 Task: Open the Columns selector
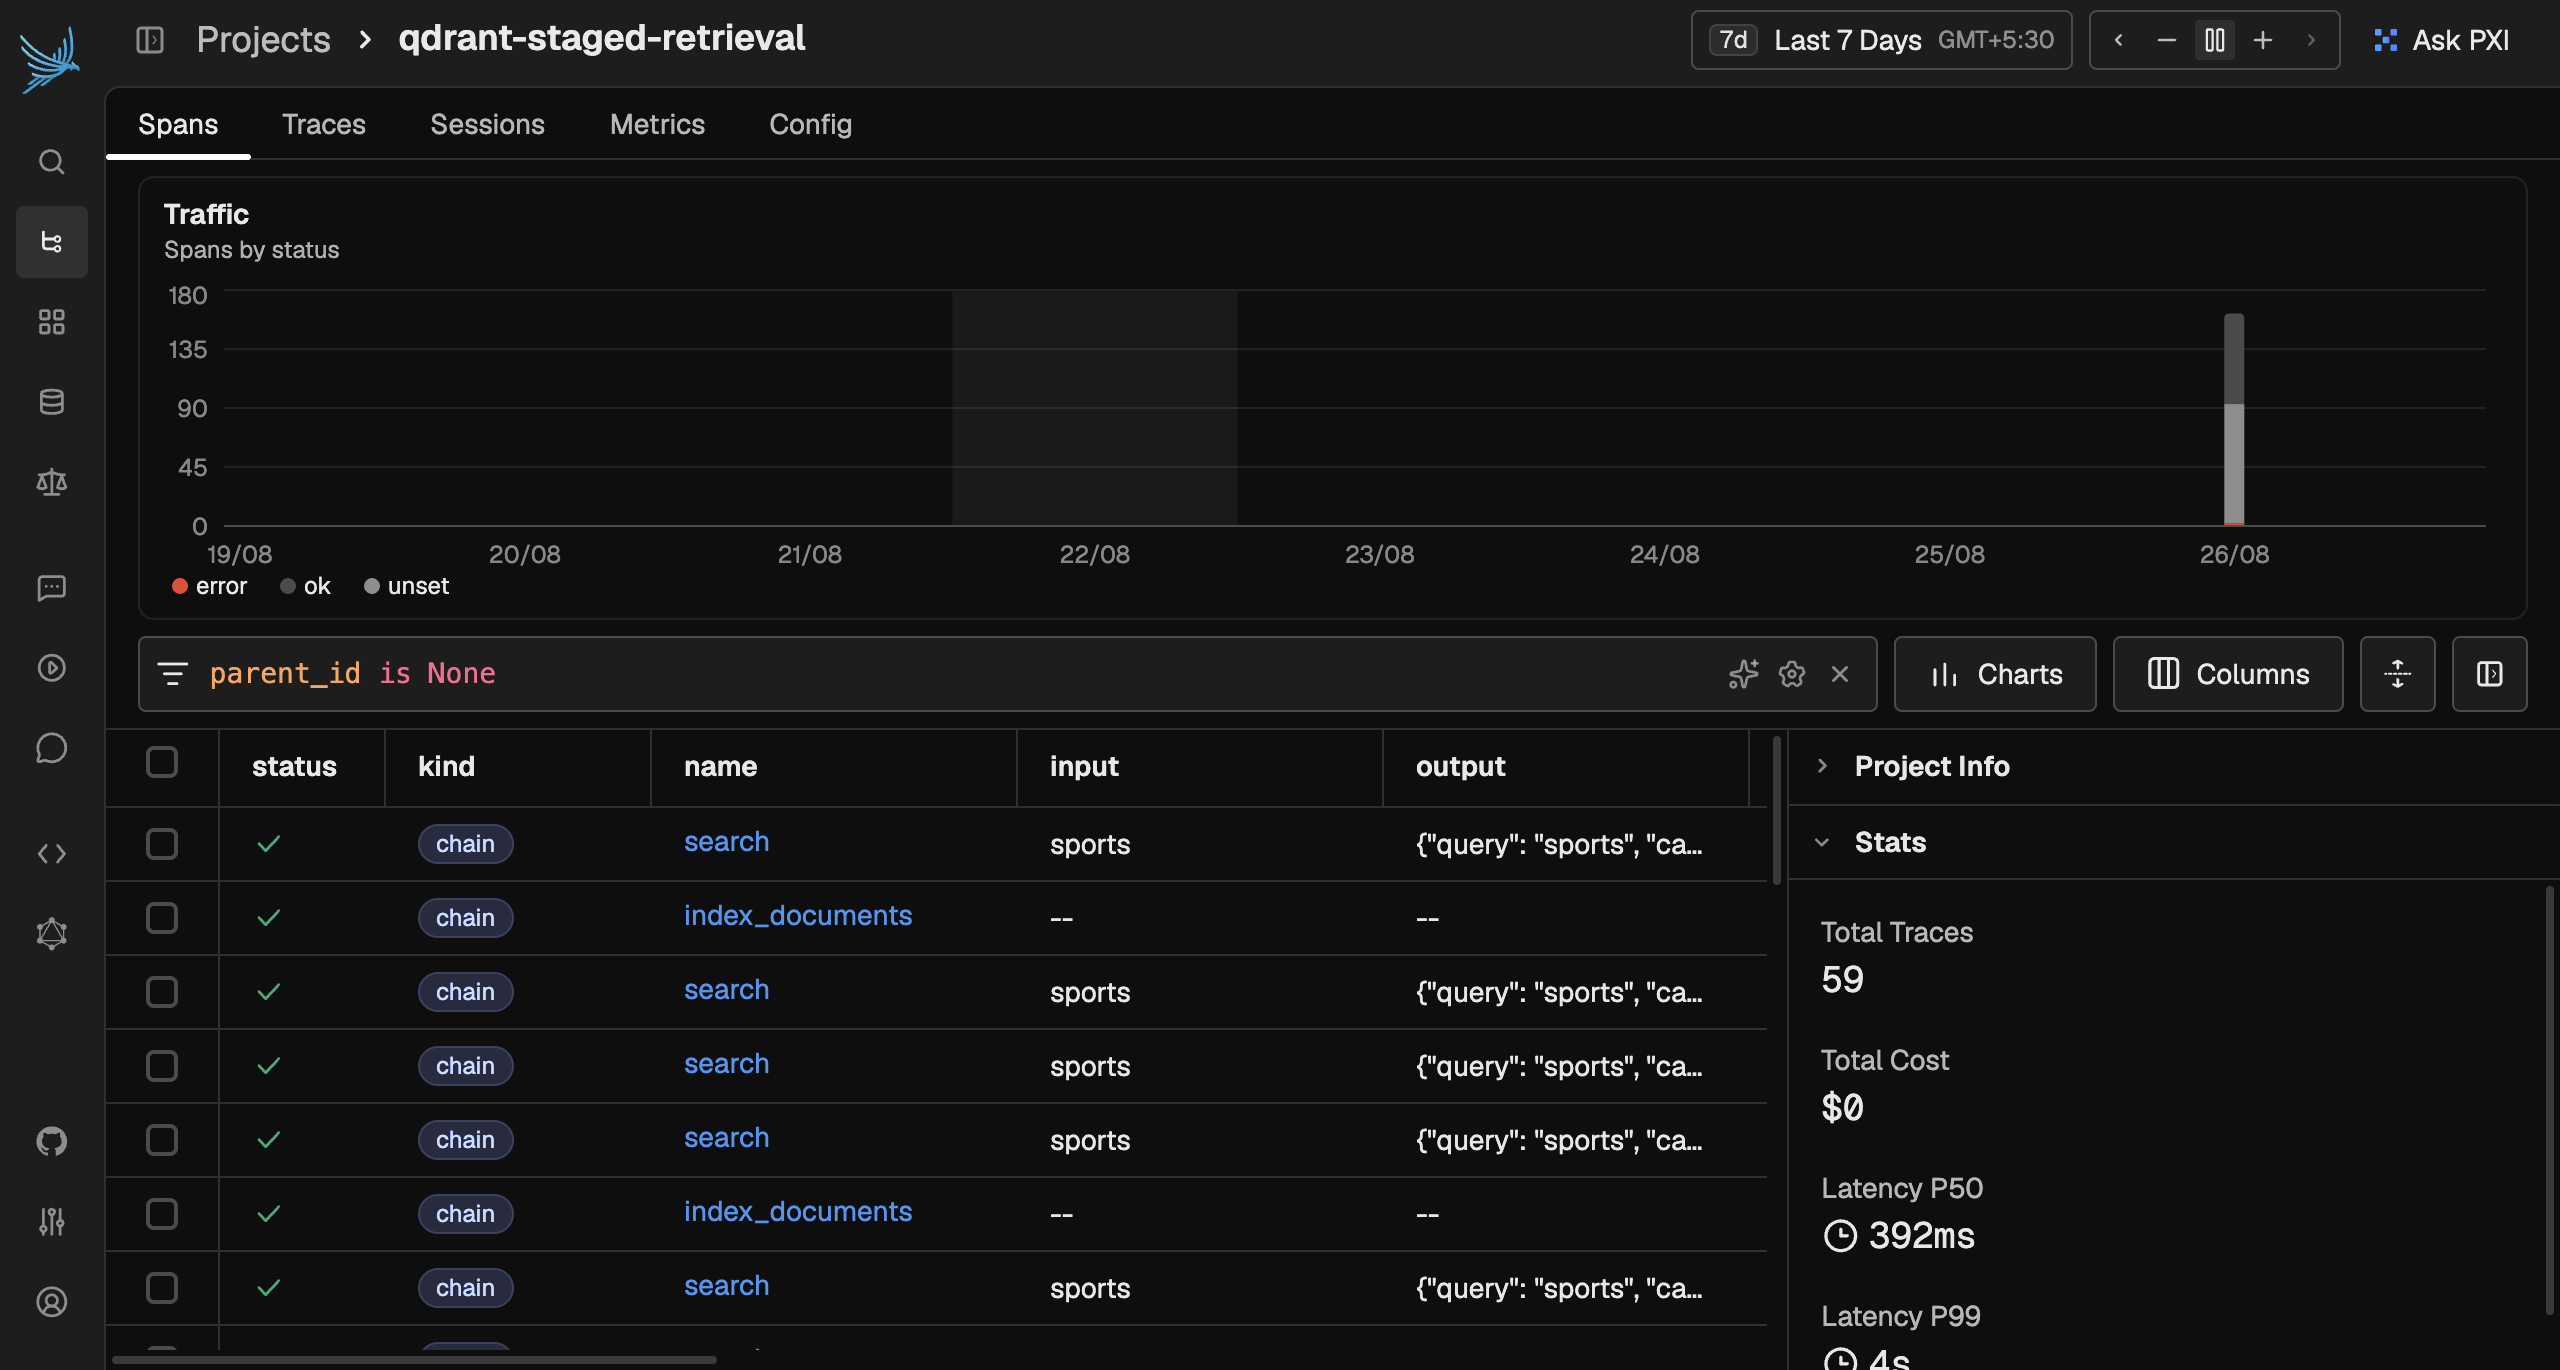[2228, 674]
